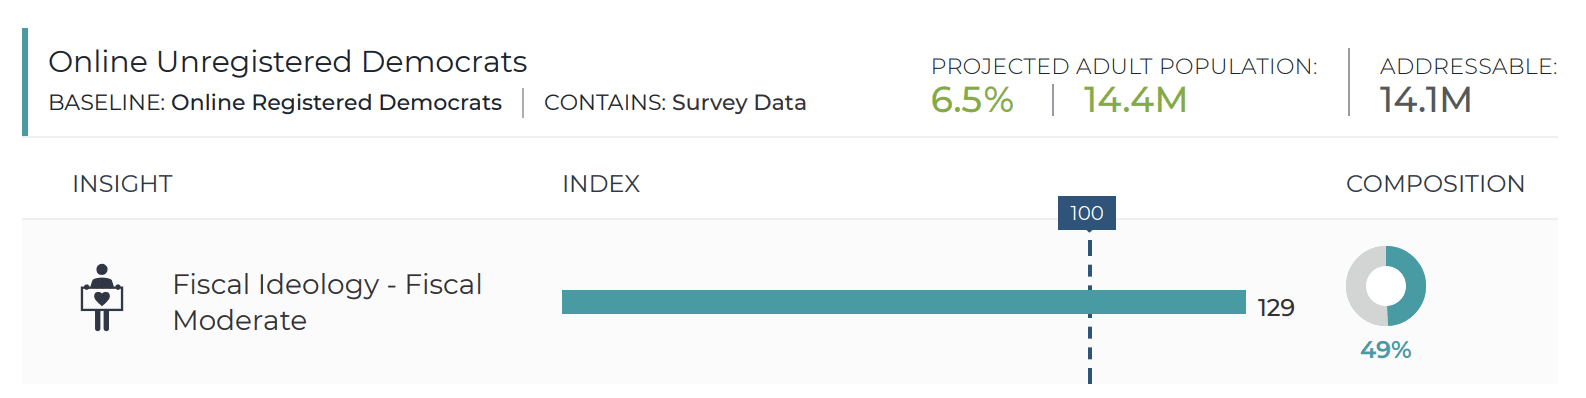Click the 49% composition donut chart
The image size is (1586, 398).
click(1386, 286)
